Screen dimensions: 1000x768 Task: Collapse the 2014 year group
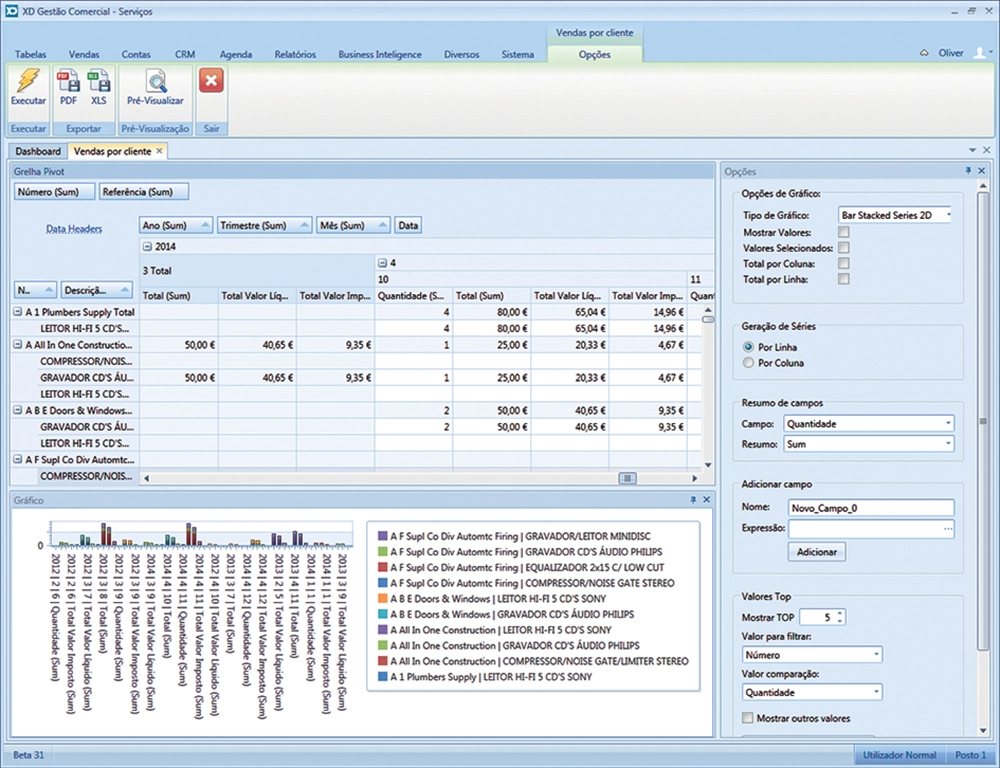tap(147, 245)
